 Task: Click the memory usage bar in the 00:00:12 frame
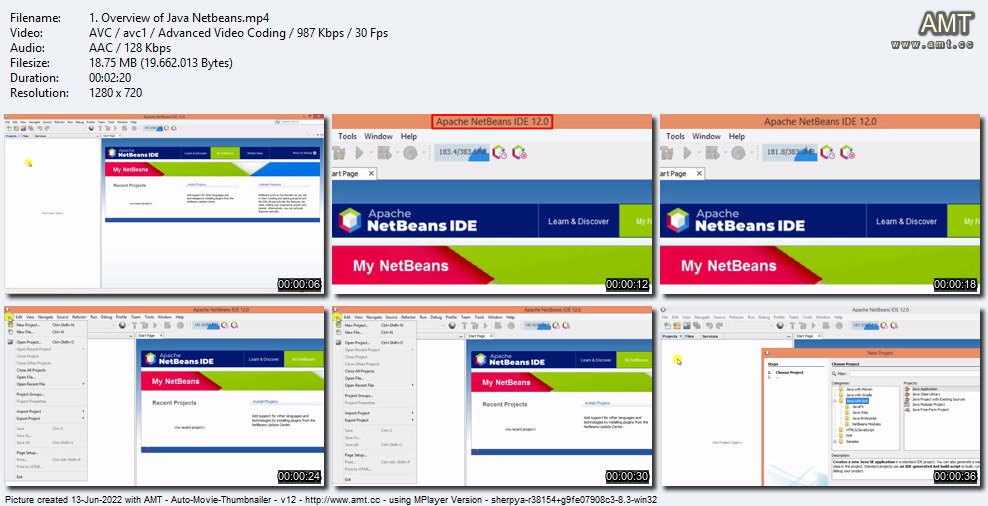462,152
